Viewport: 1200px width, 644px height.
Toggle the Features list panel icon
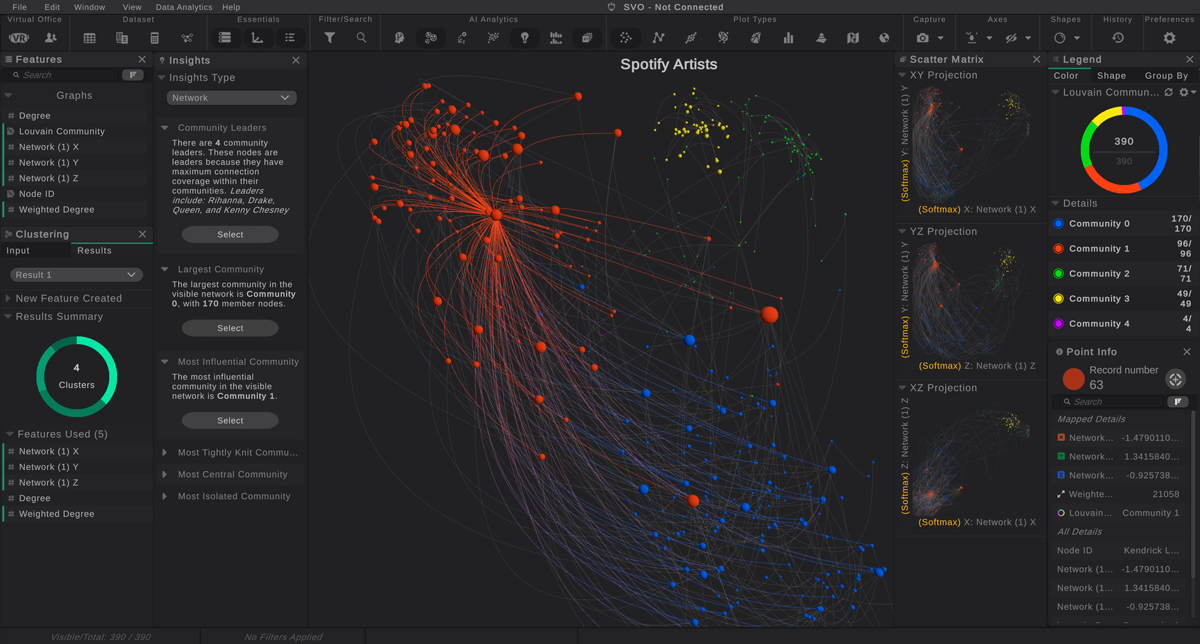pos(225,38)
